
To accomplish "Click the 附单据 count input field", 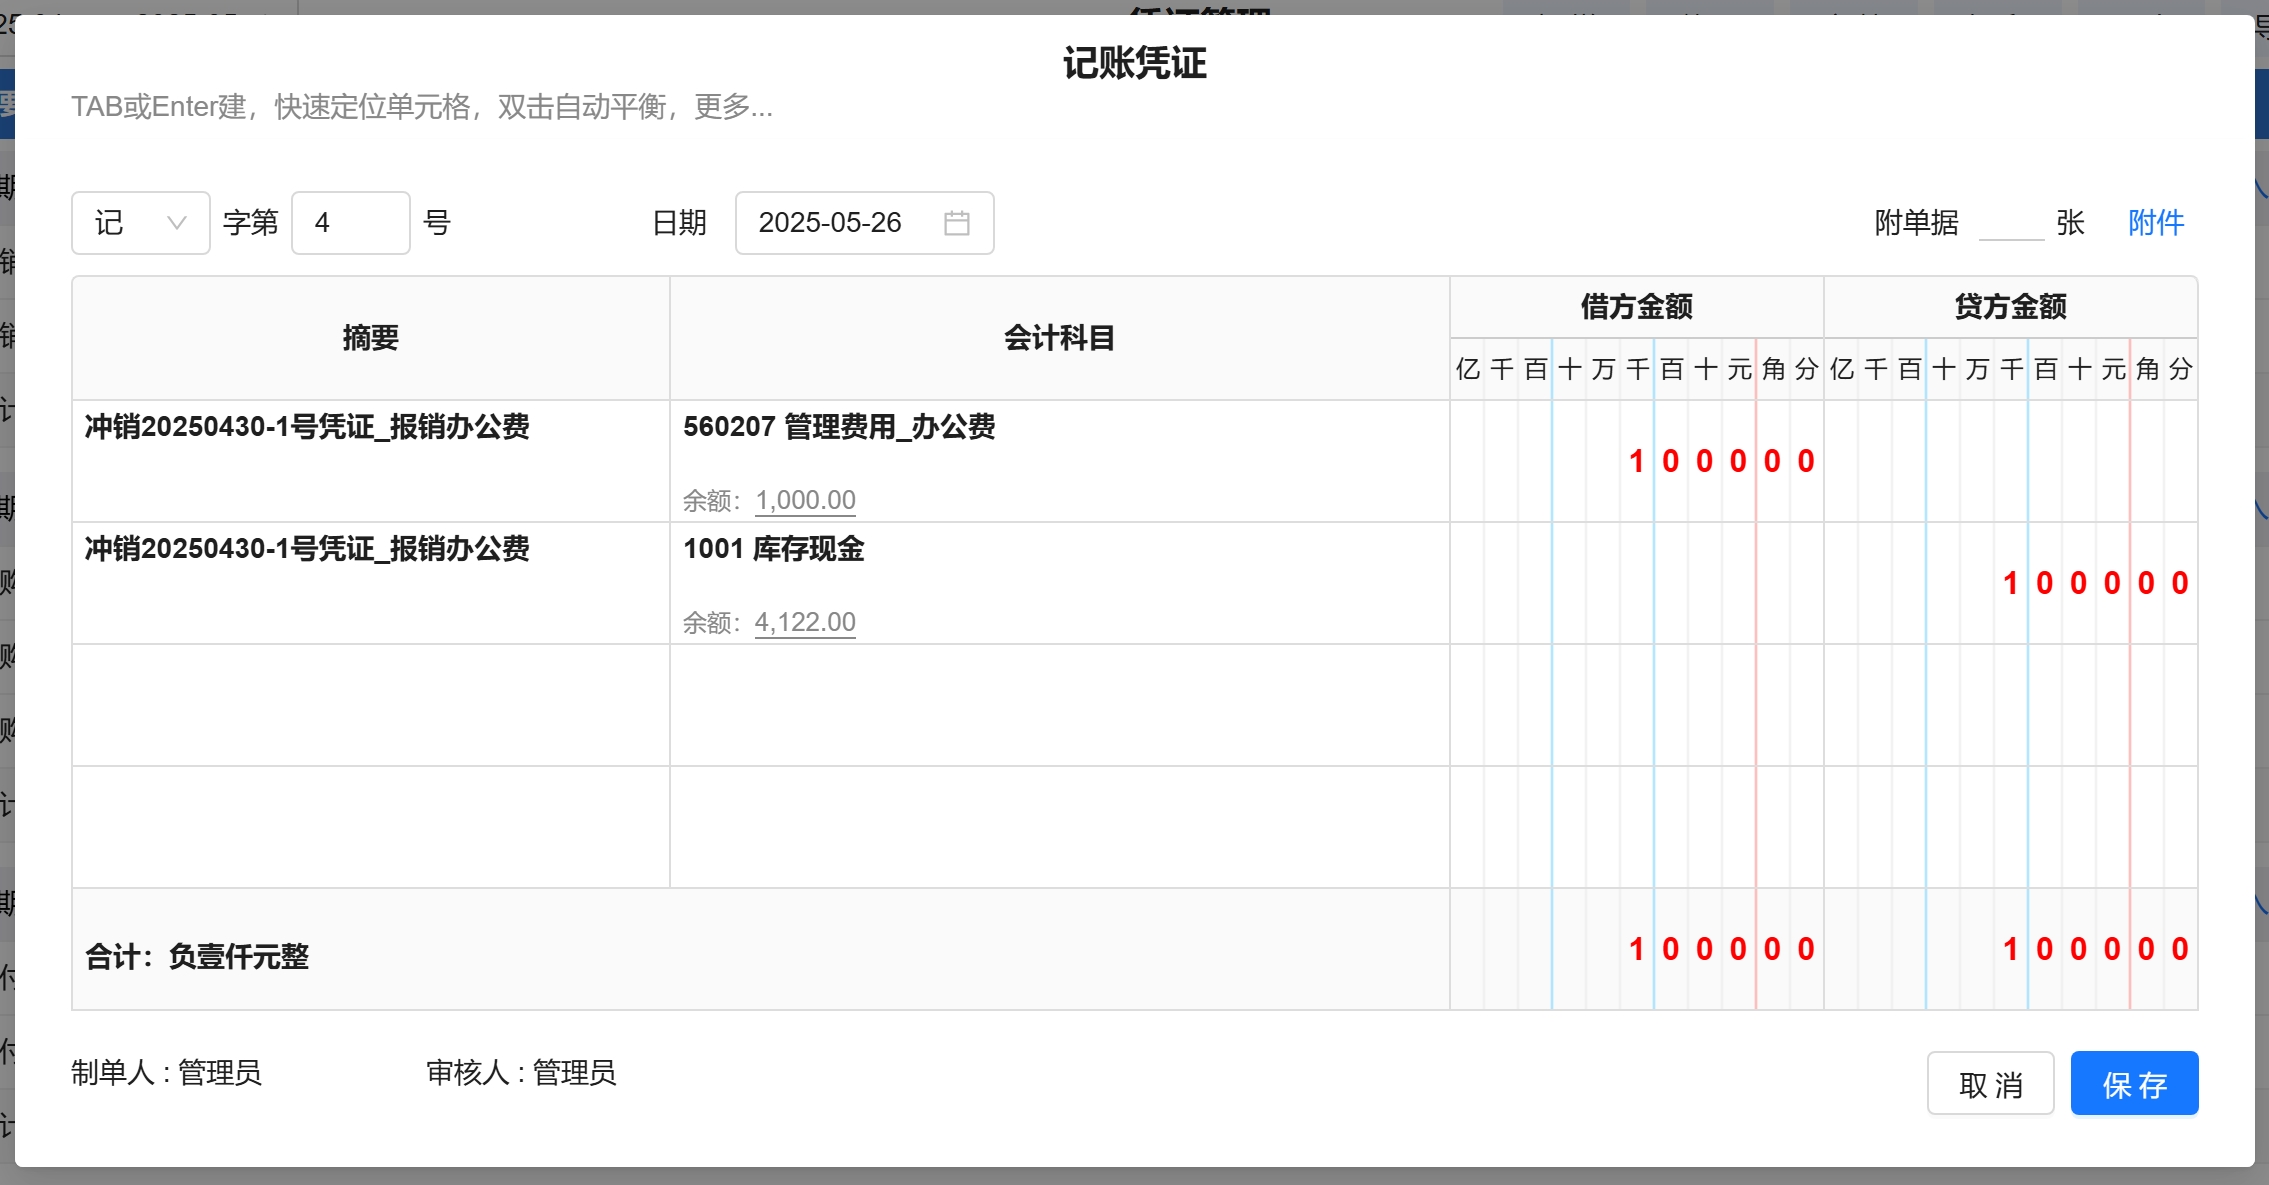I will [2010, 223].
